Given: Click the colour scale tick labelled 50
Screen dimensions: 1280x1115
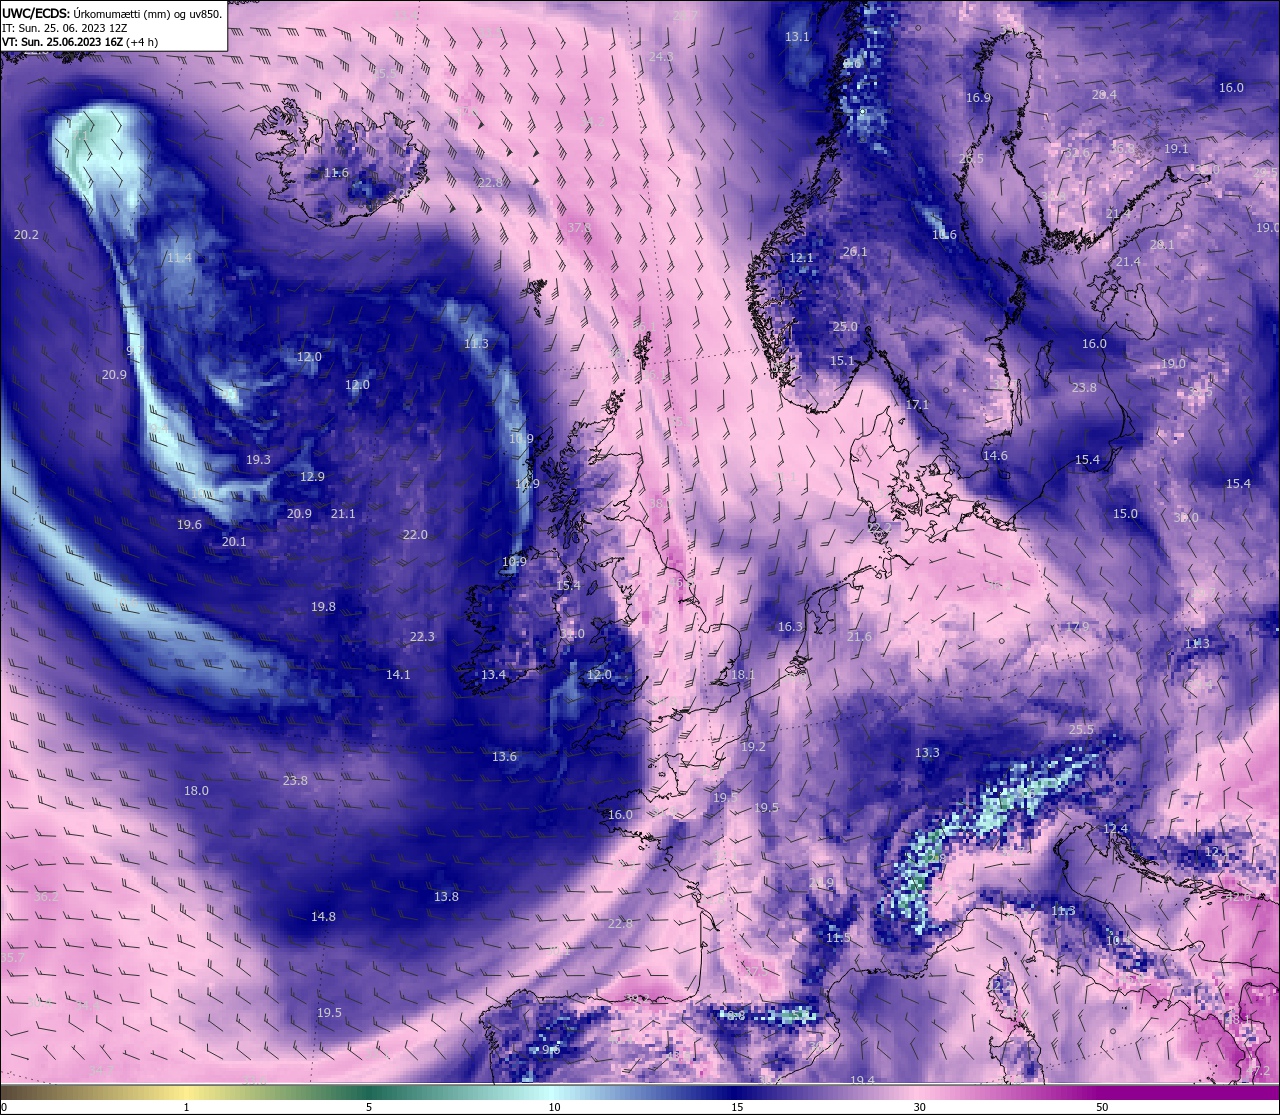Looking at the screenshot, I should tap(1102, 1107).
